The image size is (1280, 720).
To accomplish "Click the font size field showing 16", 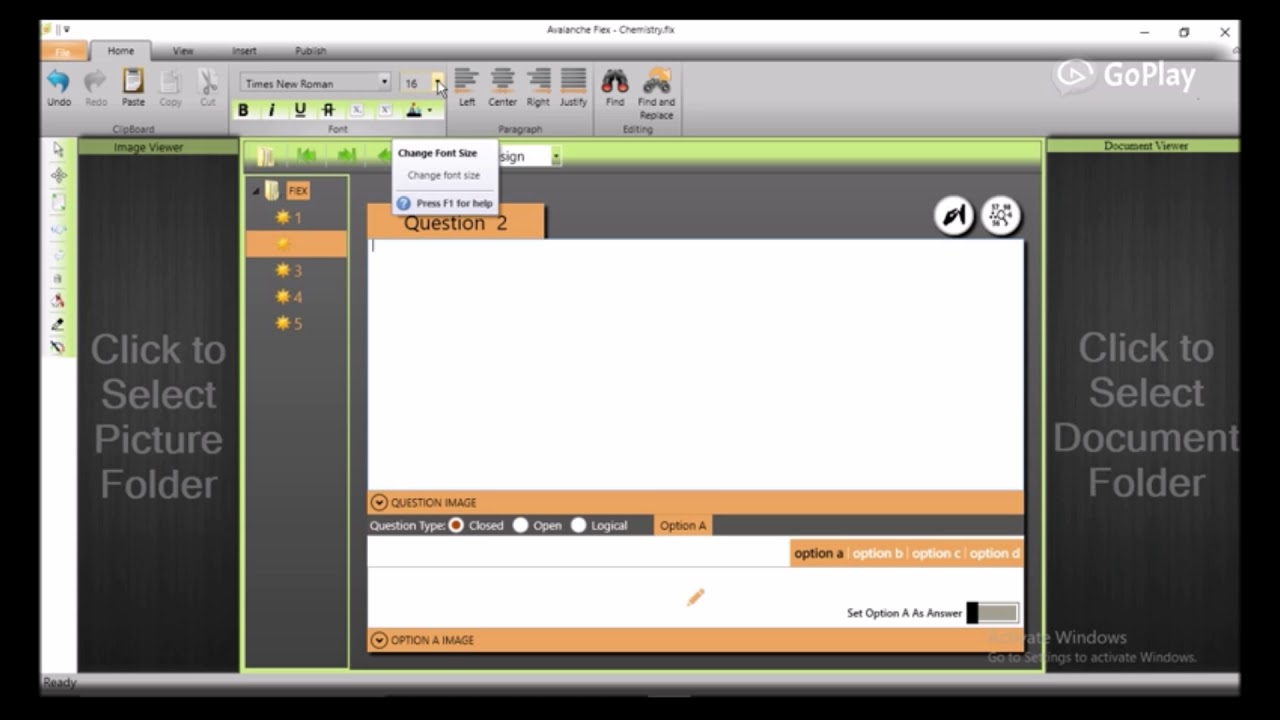I will (416, 83).
